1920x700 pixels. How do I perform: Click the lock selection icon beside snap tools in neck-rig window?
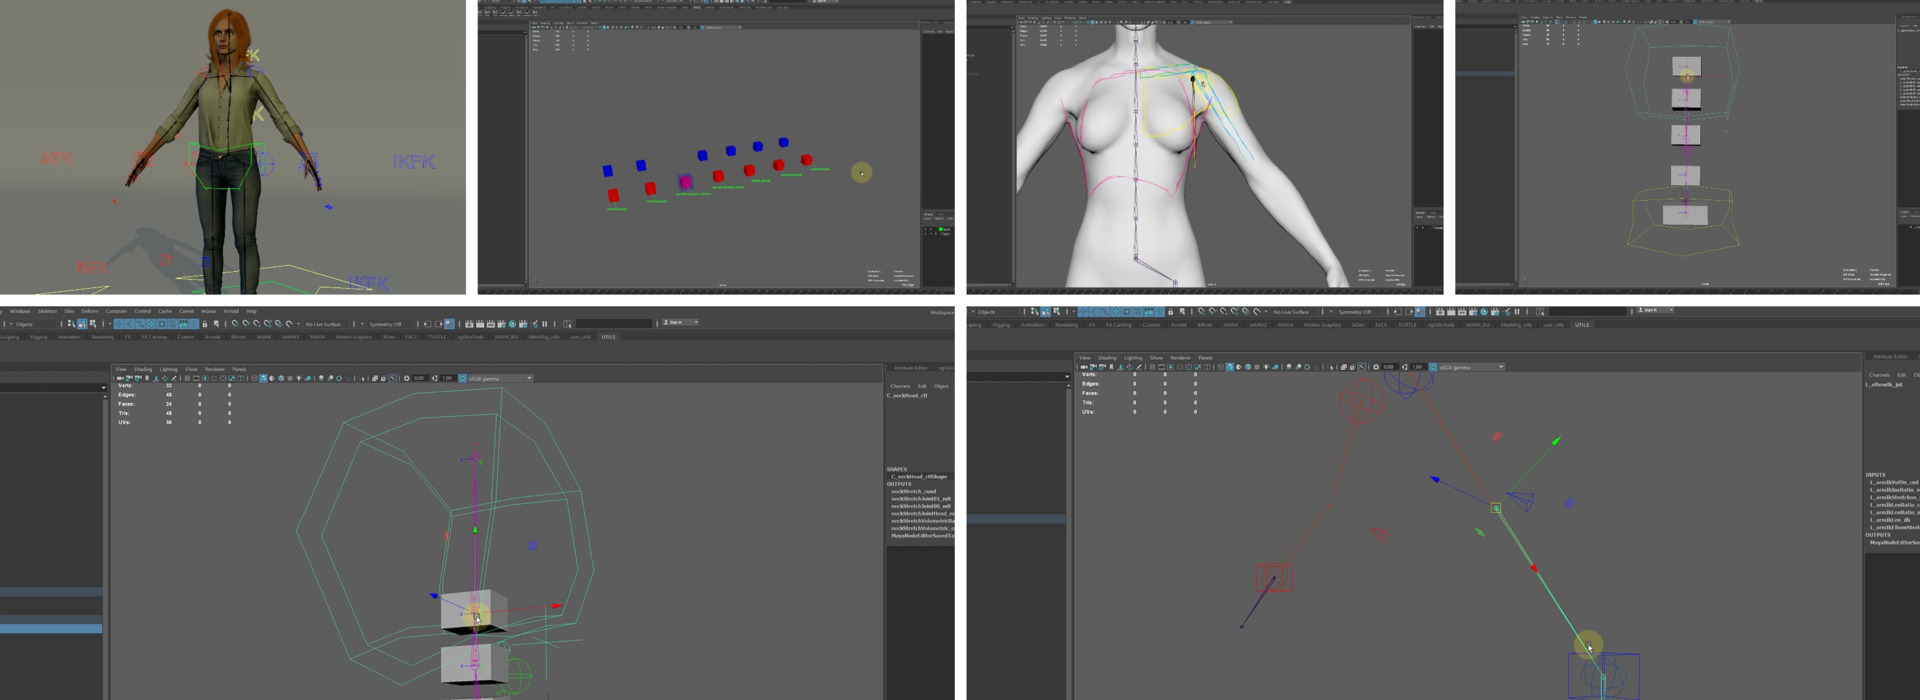tap(205, 324)
